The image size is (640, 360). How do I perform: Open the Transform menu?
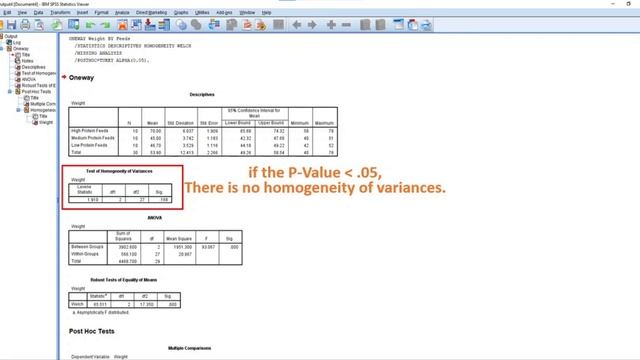[x=60, y=13]
